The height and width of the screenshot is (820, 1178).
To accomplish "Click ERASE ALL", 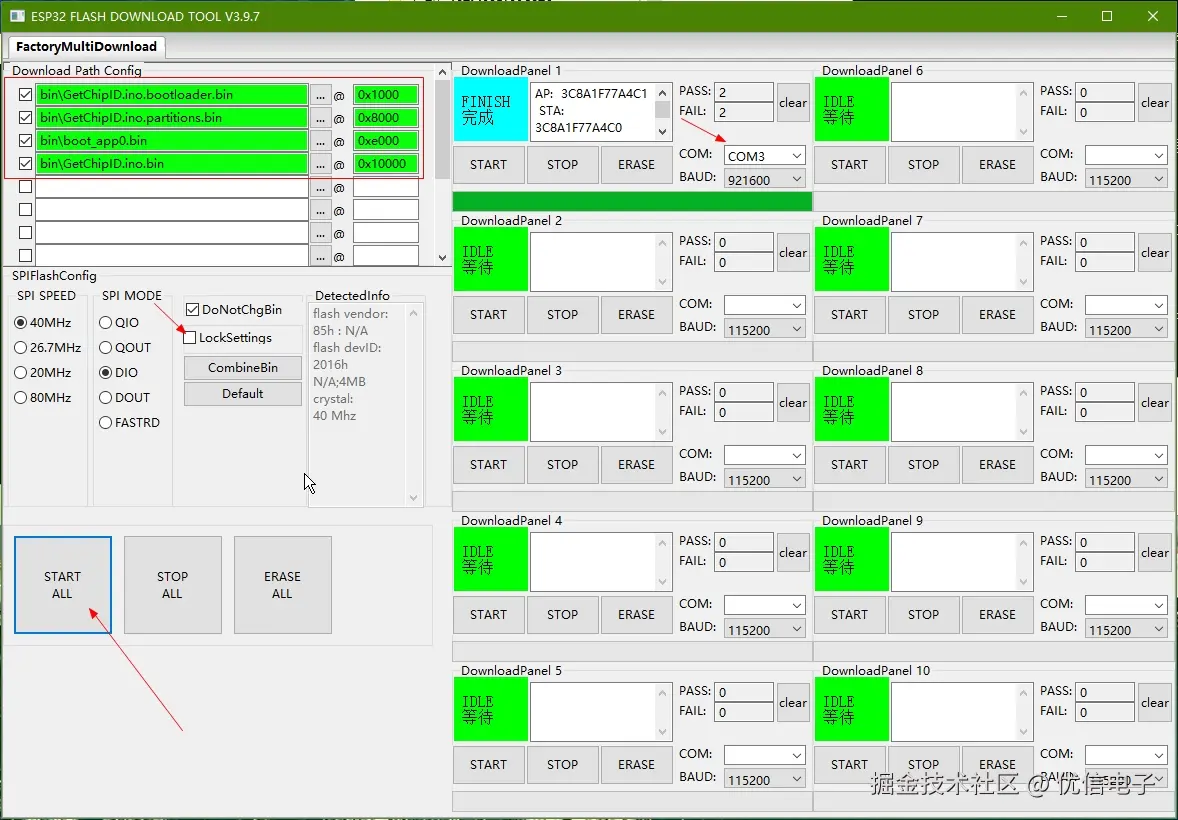I will point(282,585).
